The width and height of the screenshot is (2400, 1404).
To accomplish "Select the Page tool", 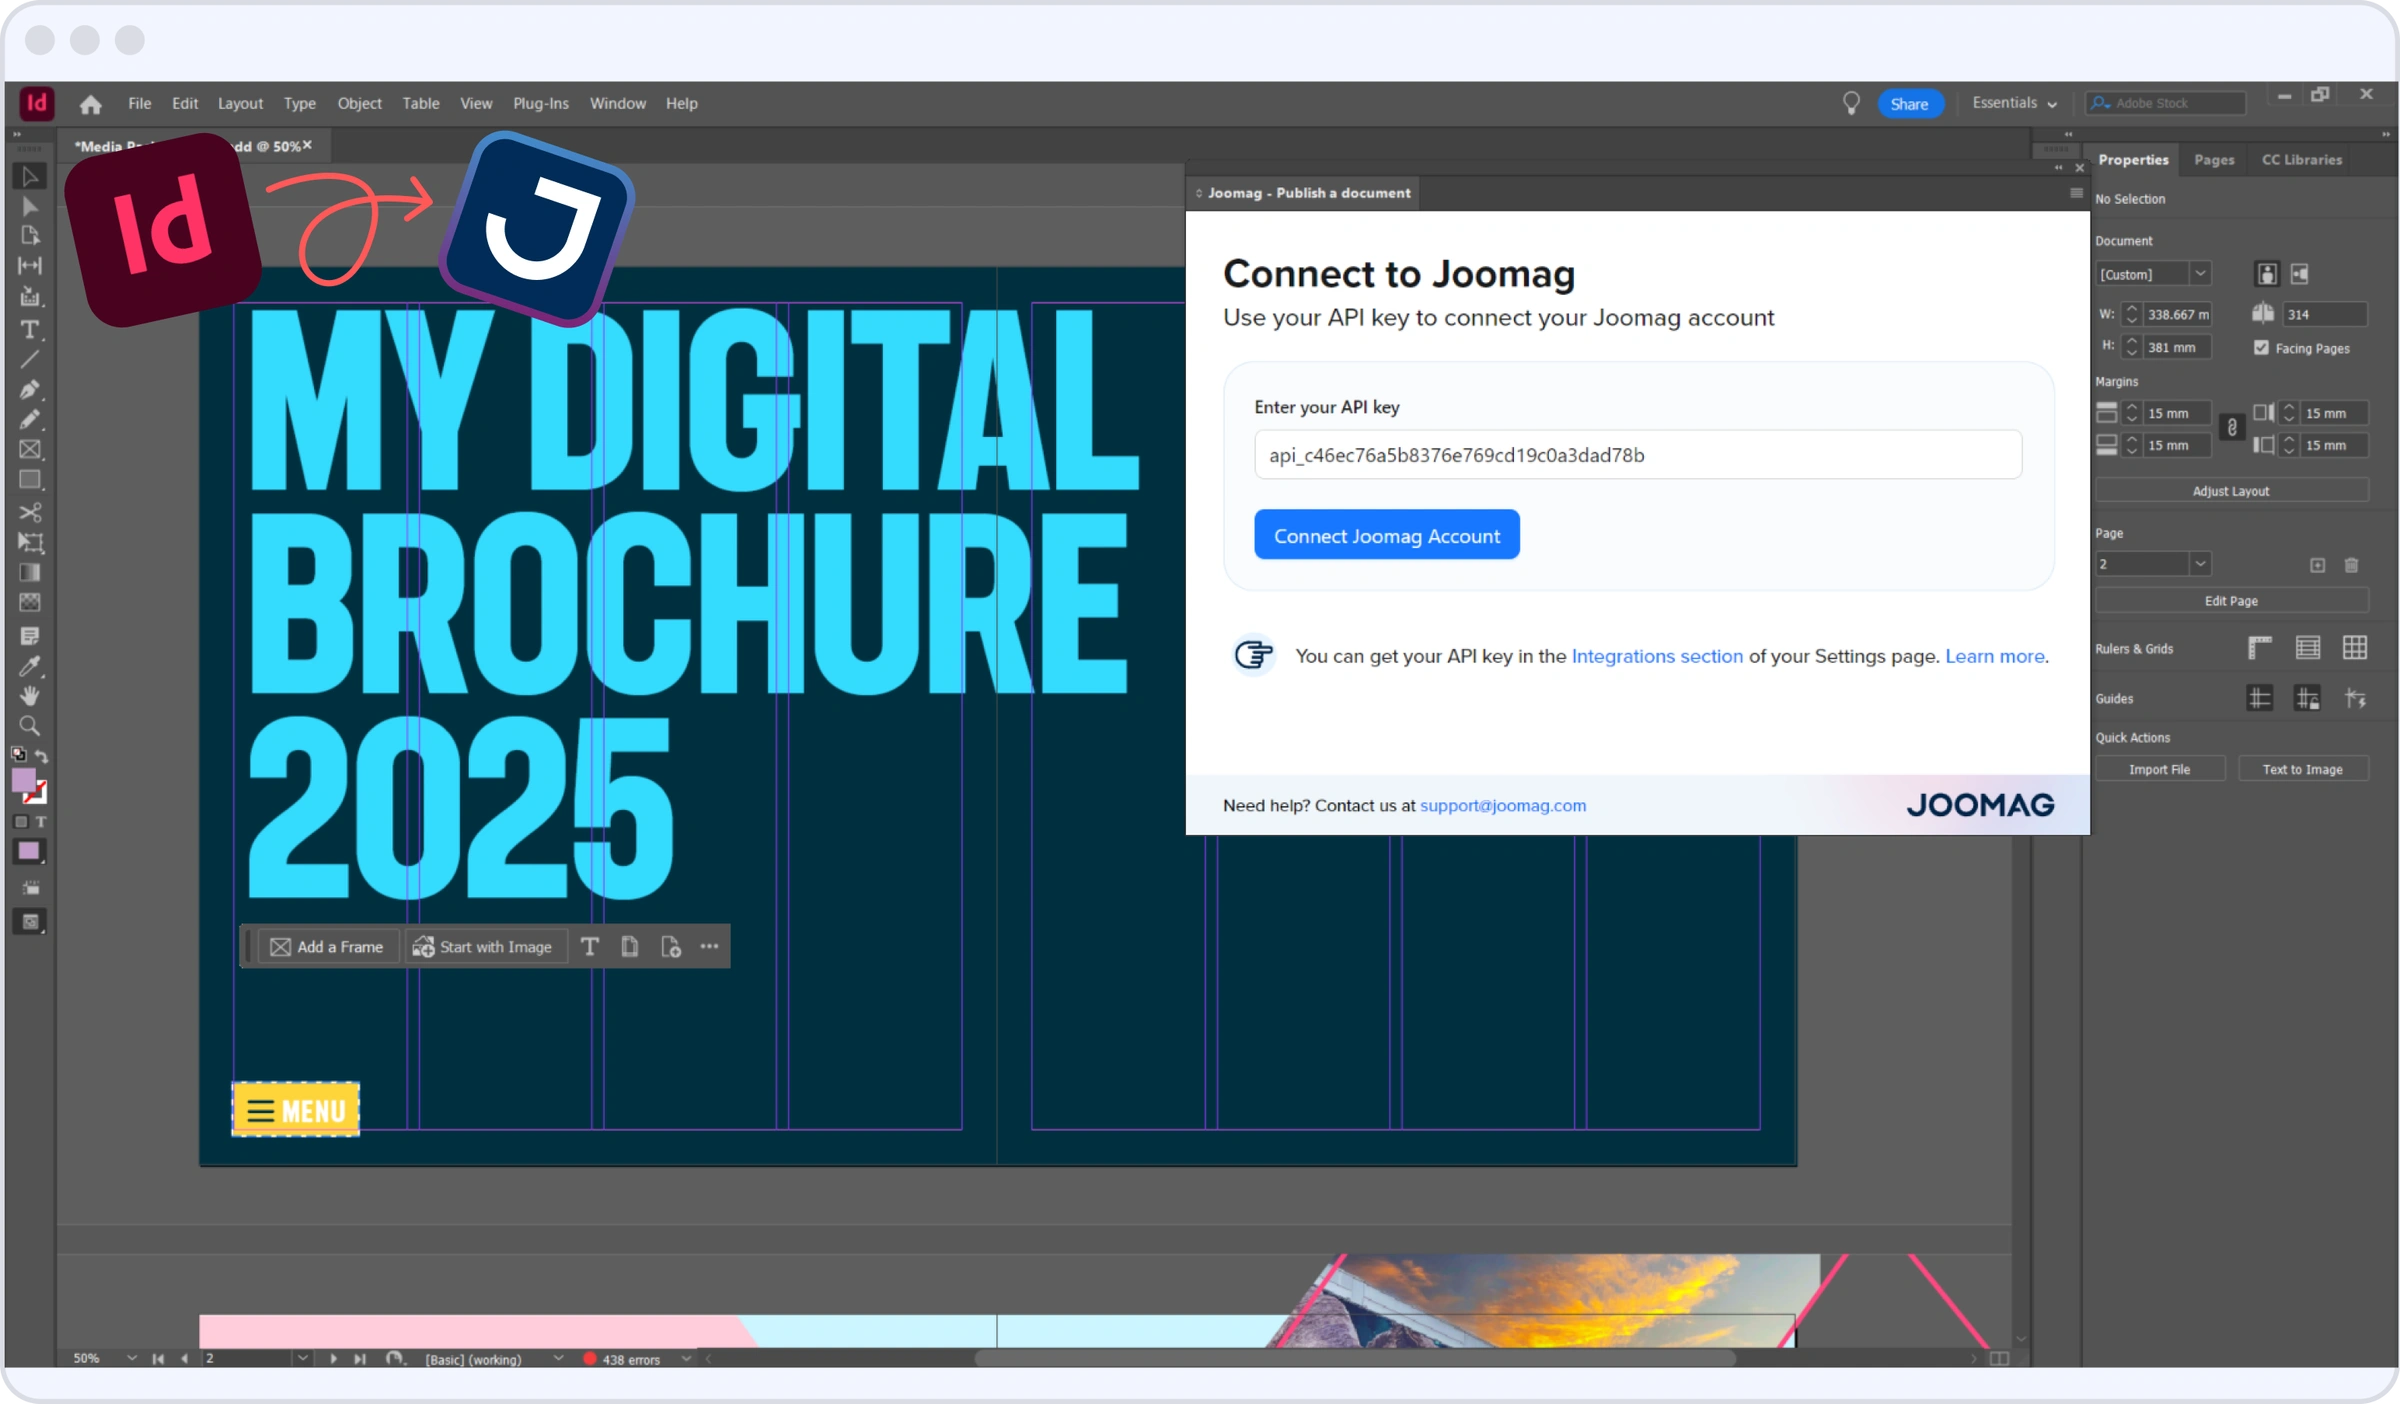I will click(30, 236).
